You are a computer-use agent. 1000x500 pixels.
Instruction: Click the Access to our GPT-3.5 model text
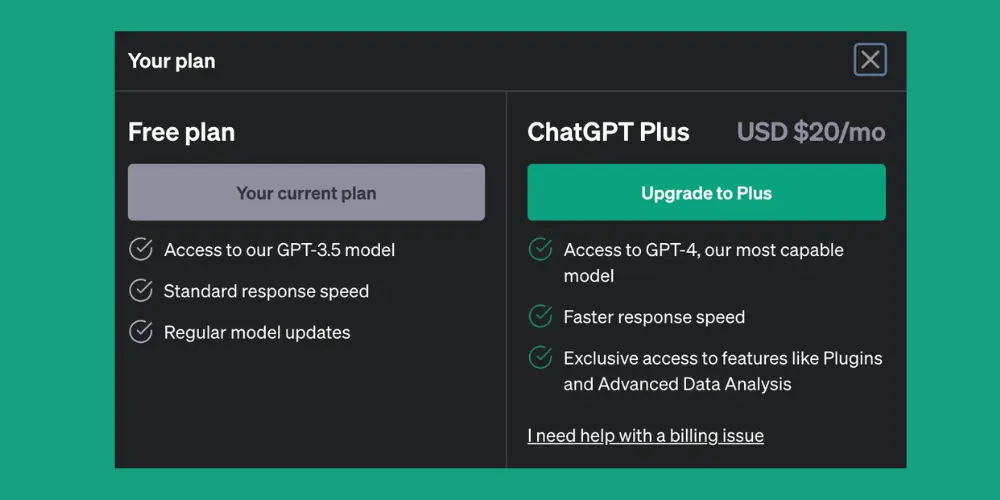point(279,250)
